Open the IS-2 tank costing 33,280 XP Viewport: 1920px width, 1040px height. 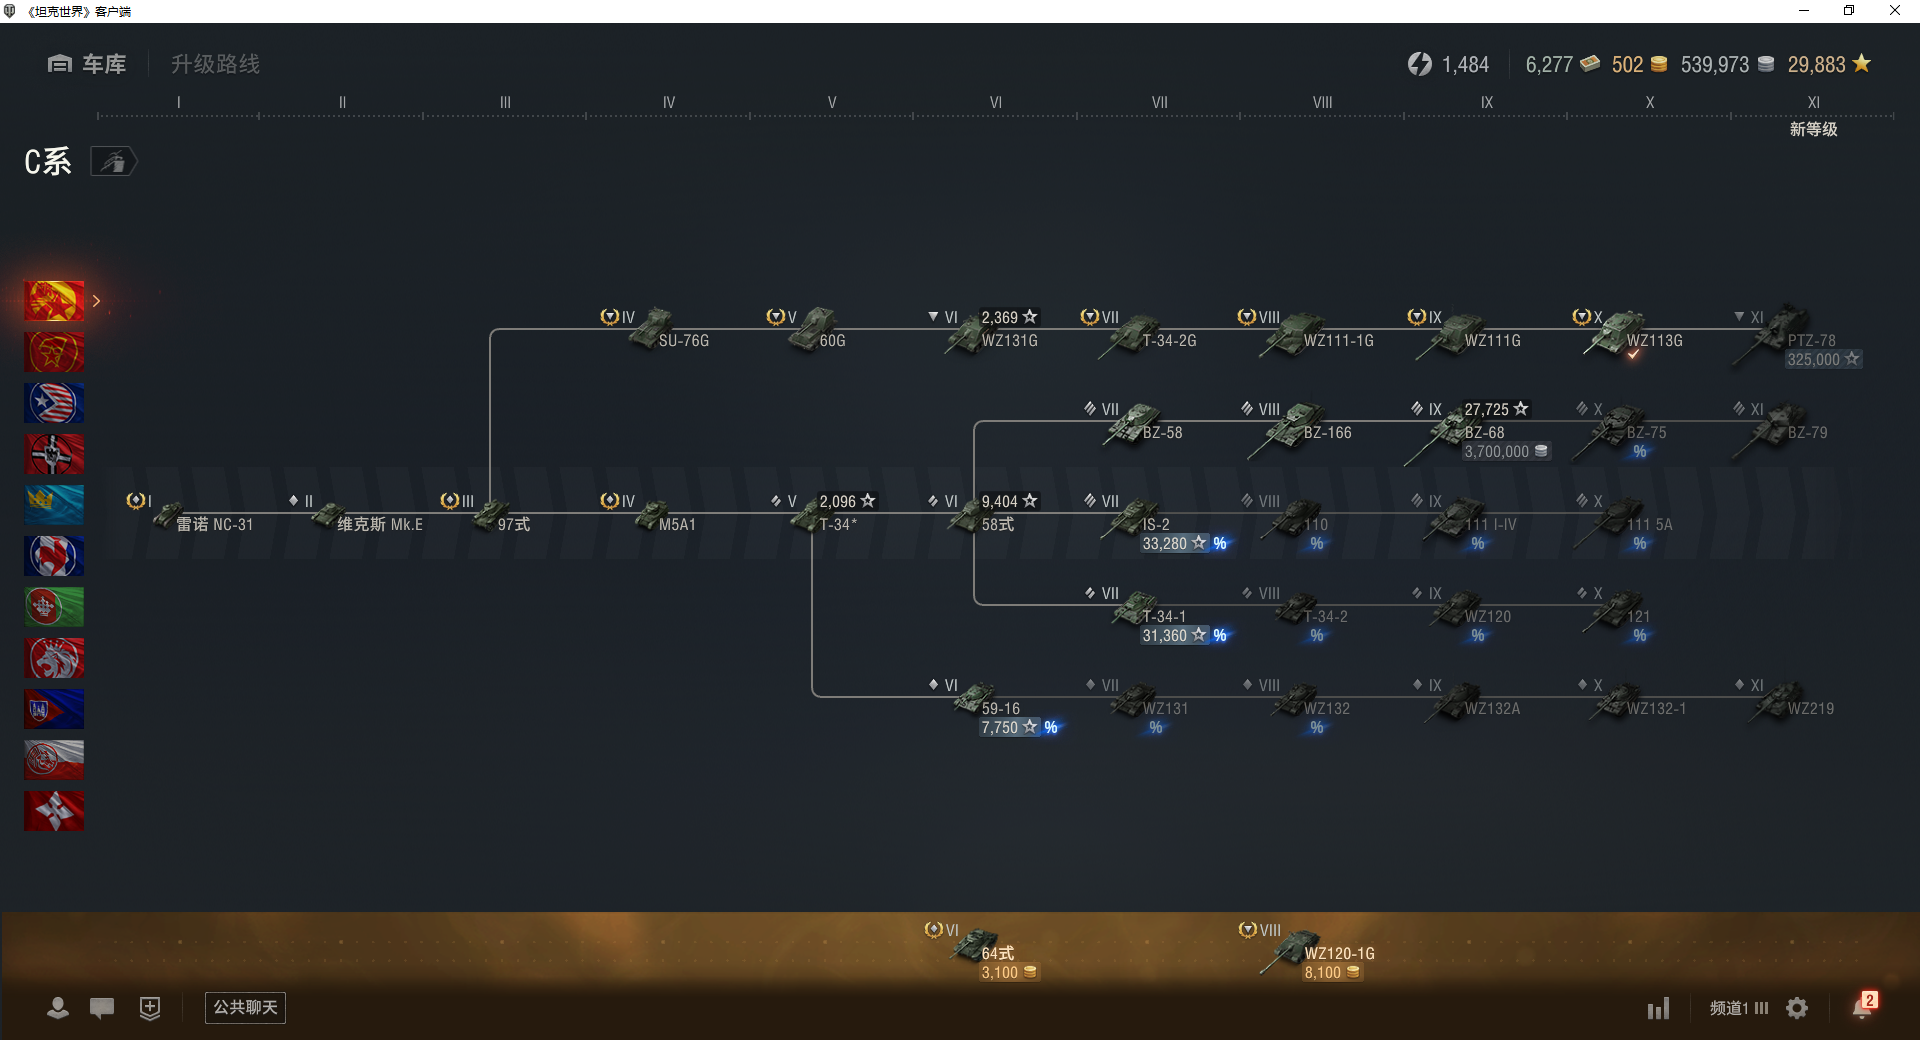coord(1158,524)
